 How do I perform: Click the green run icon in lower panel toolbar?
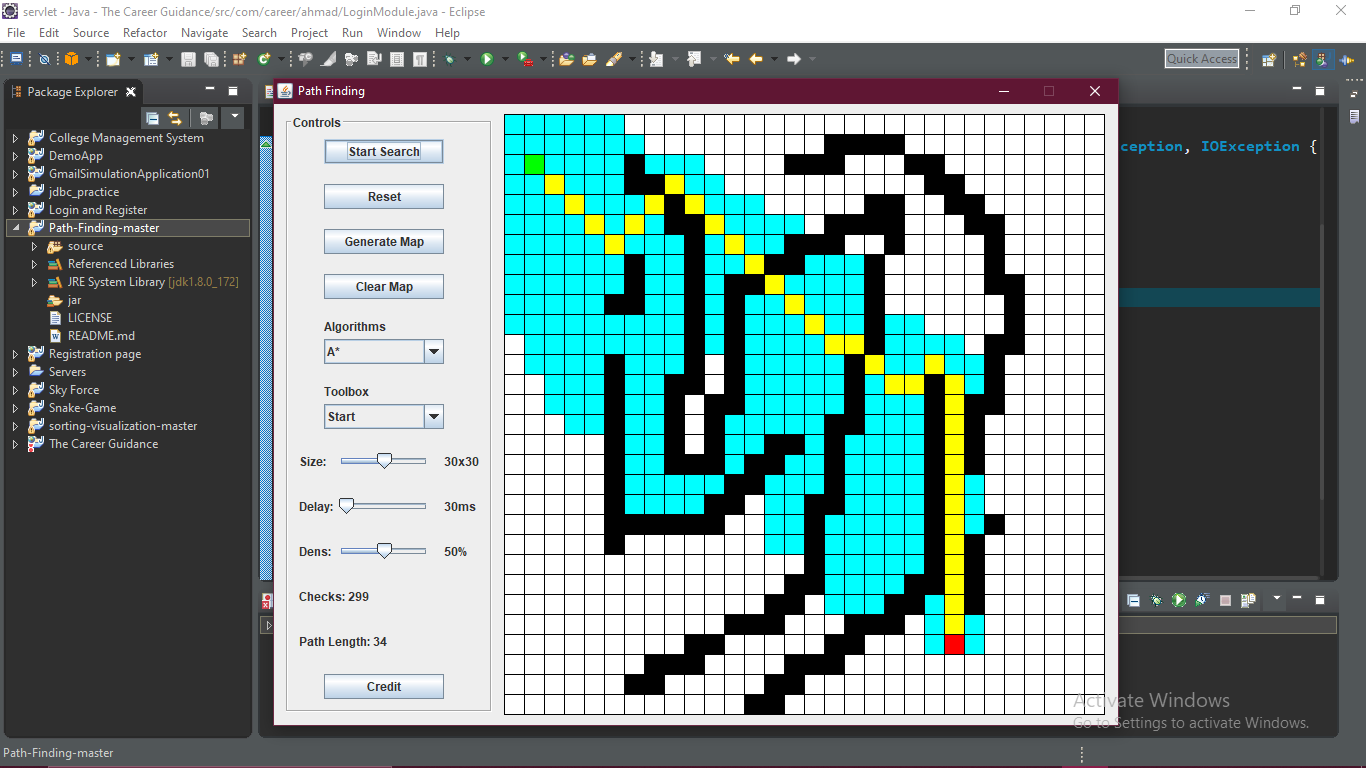click(1179, 600)
